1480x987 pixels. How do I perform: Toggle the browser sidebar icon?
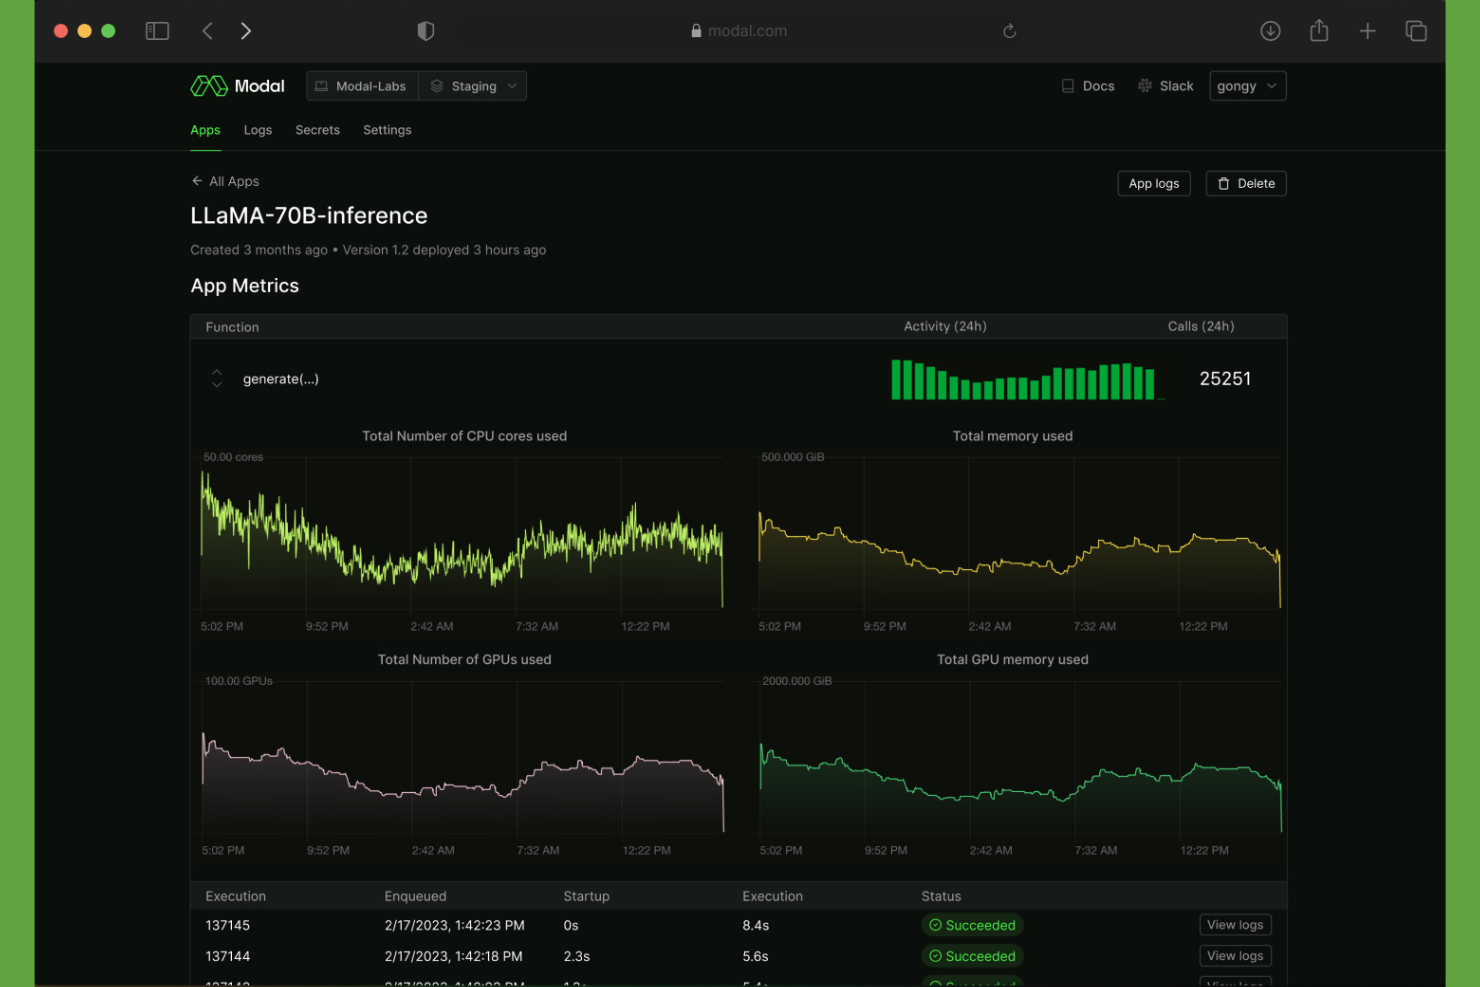[157, 31]
